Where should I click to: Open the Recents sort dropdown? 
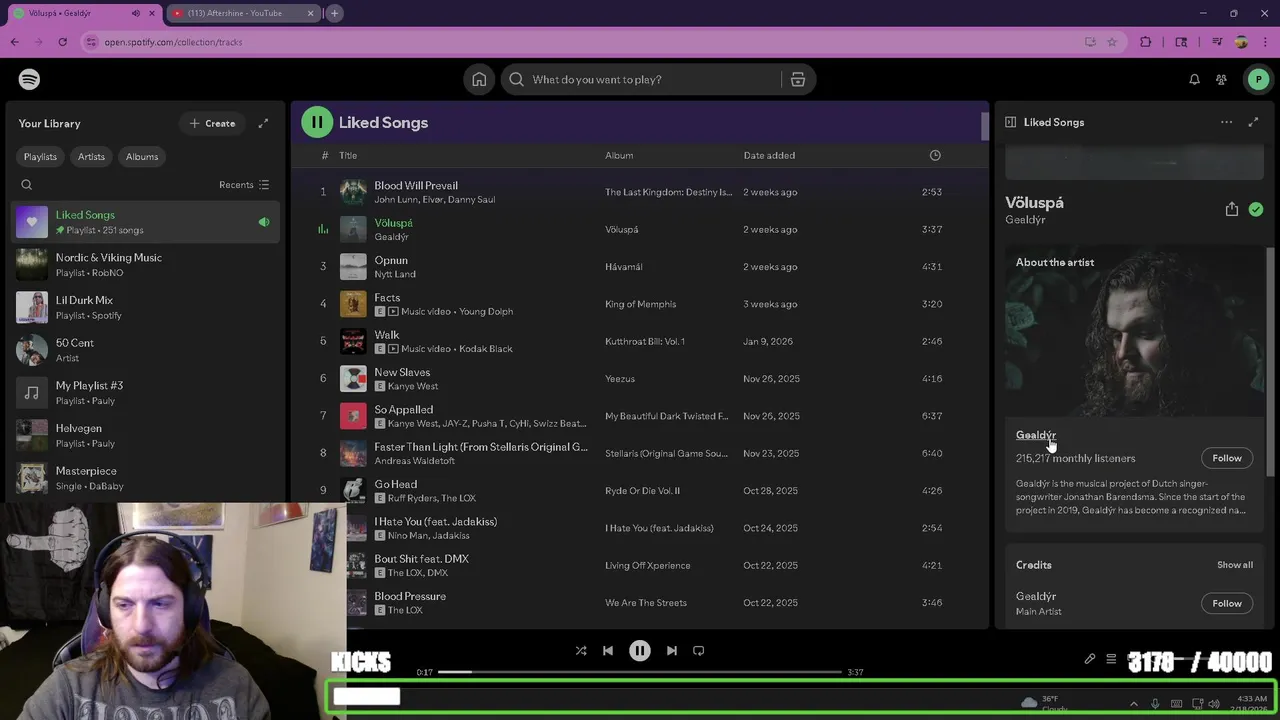244,184
